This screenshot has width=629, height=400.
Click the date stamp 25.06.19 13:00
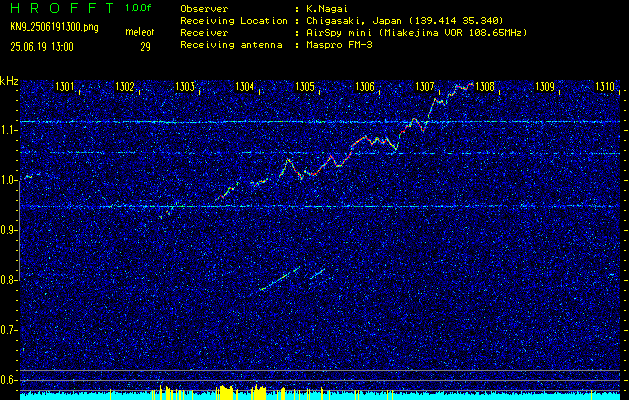pyautogui.click(x=42, y=47)
